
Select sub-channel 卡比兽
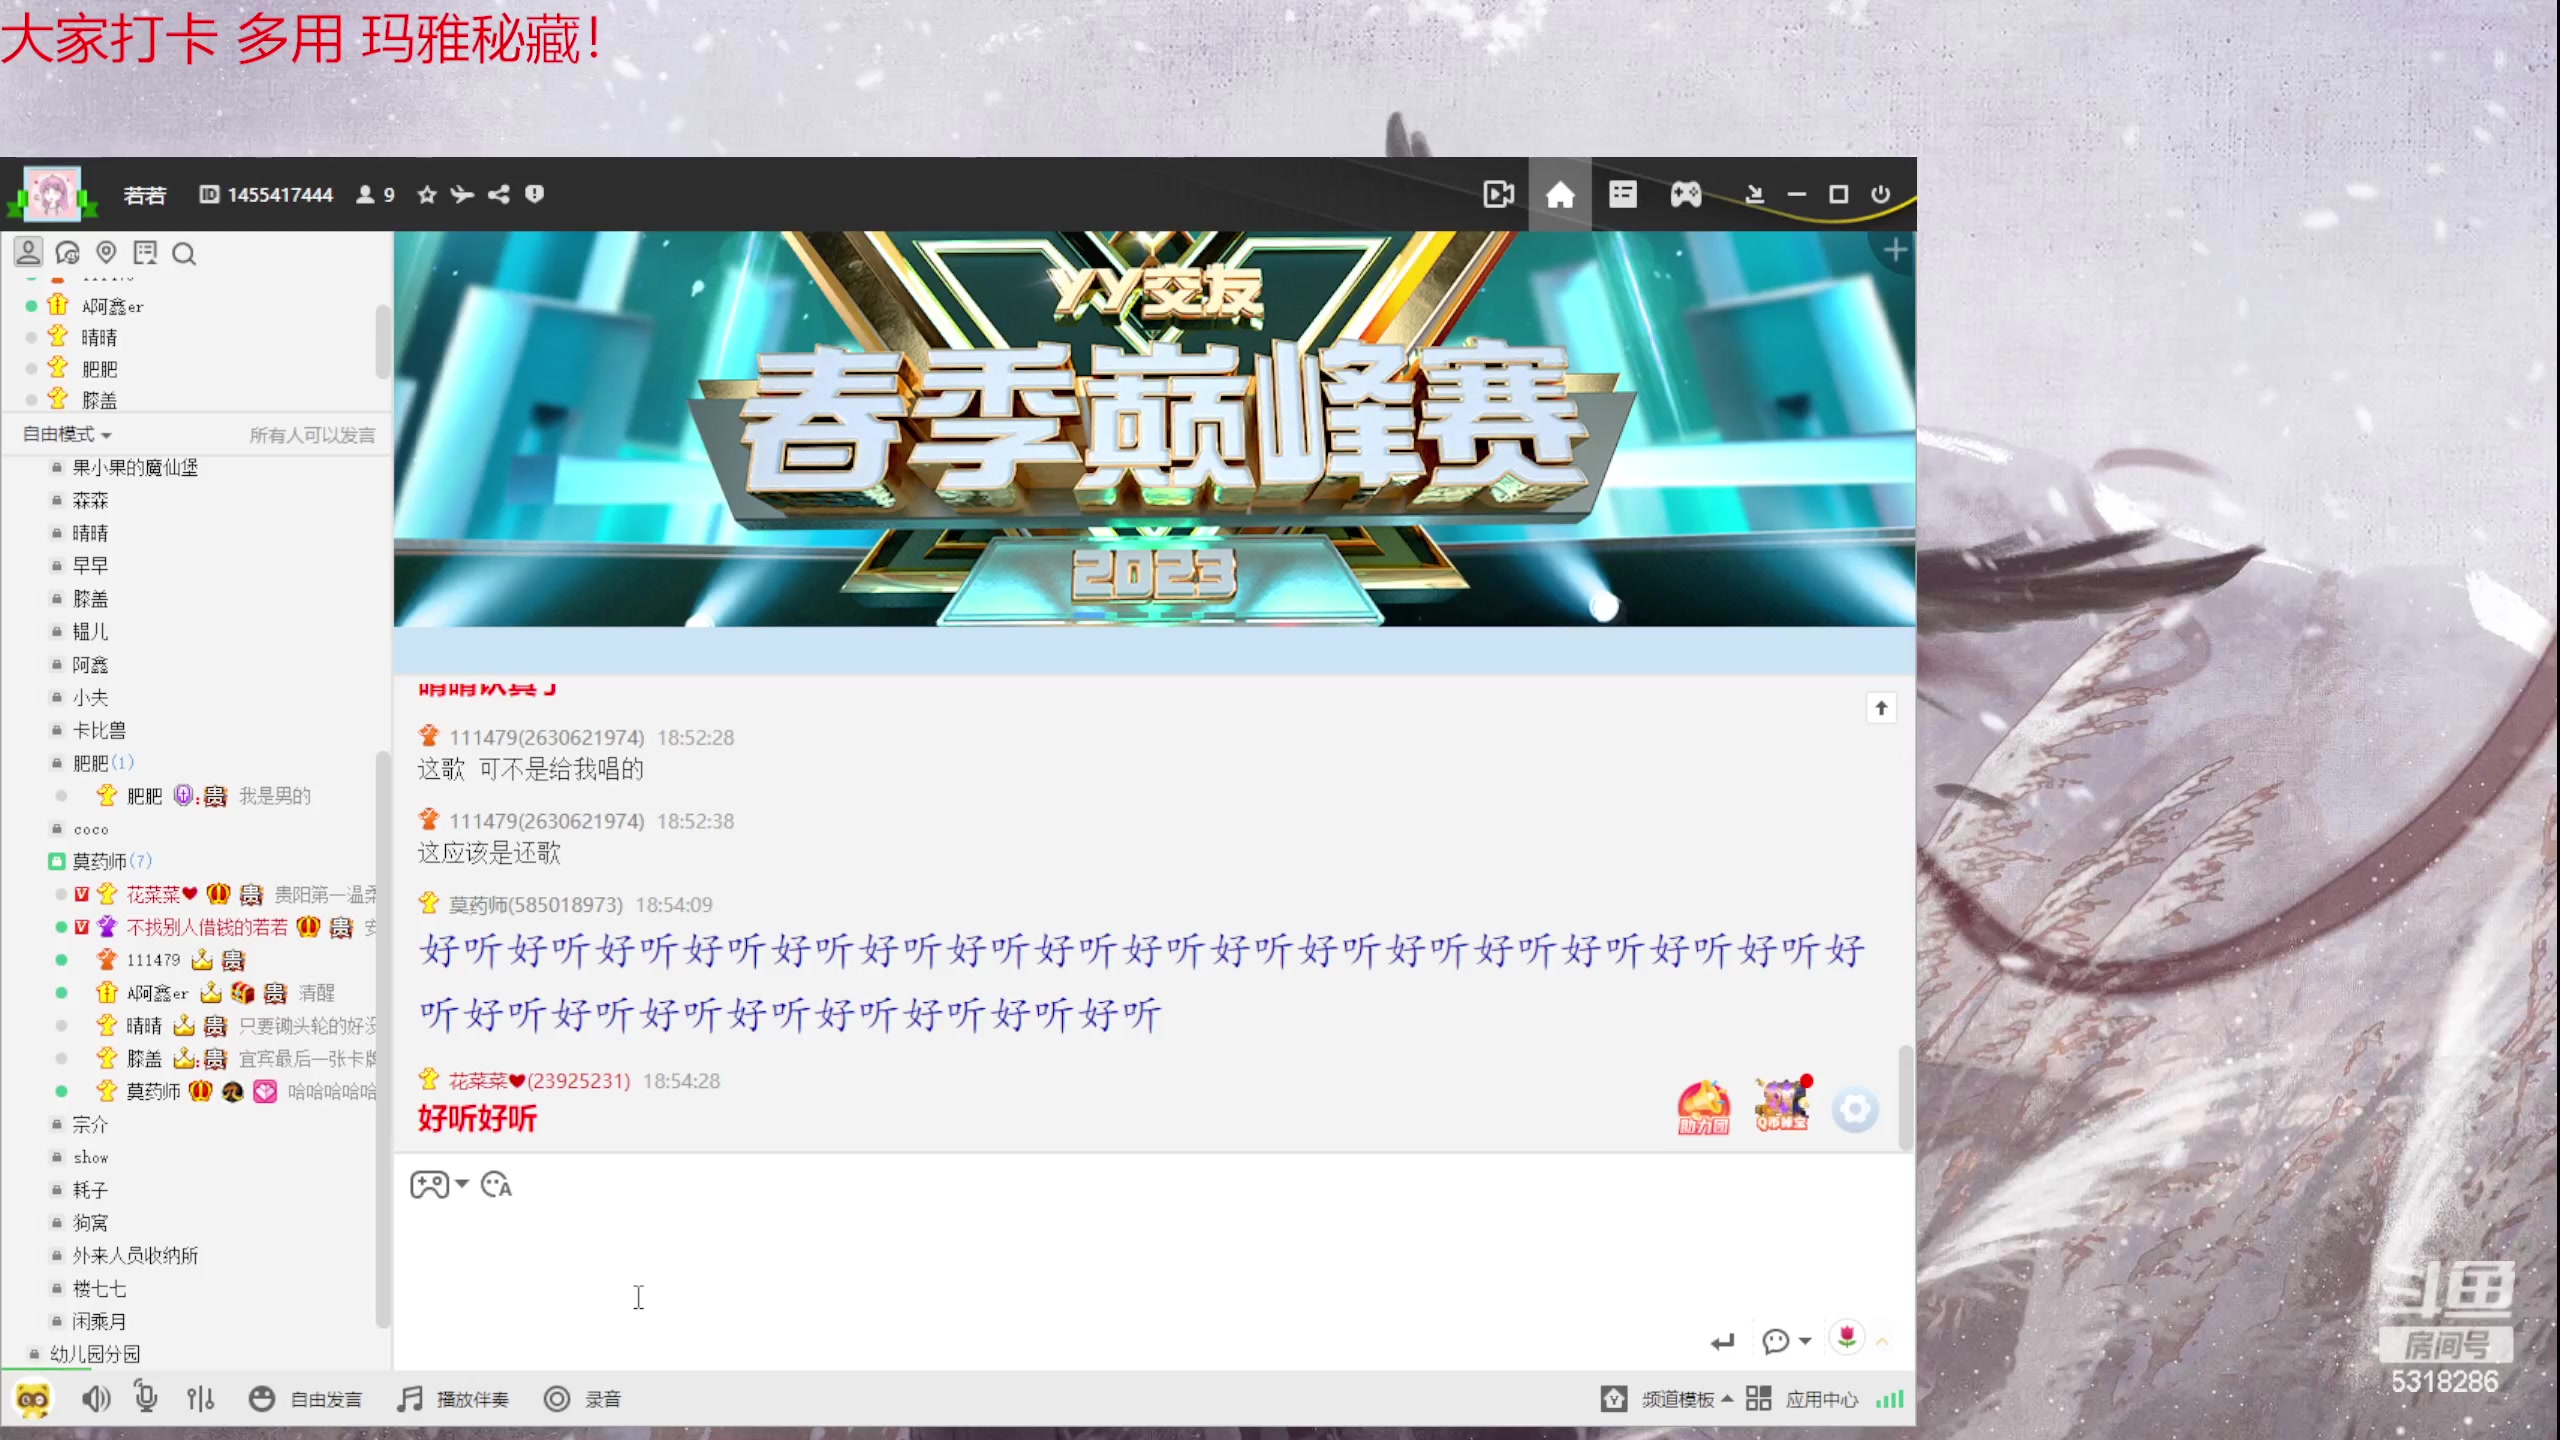pos(99,730)
